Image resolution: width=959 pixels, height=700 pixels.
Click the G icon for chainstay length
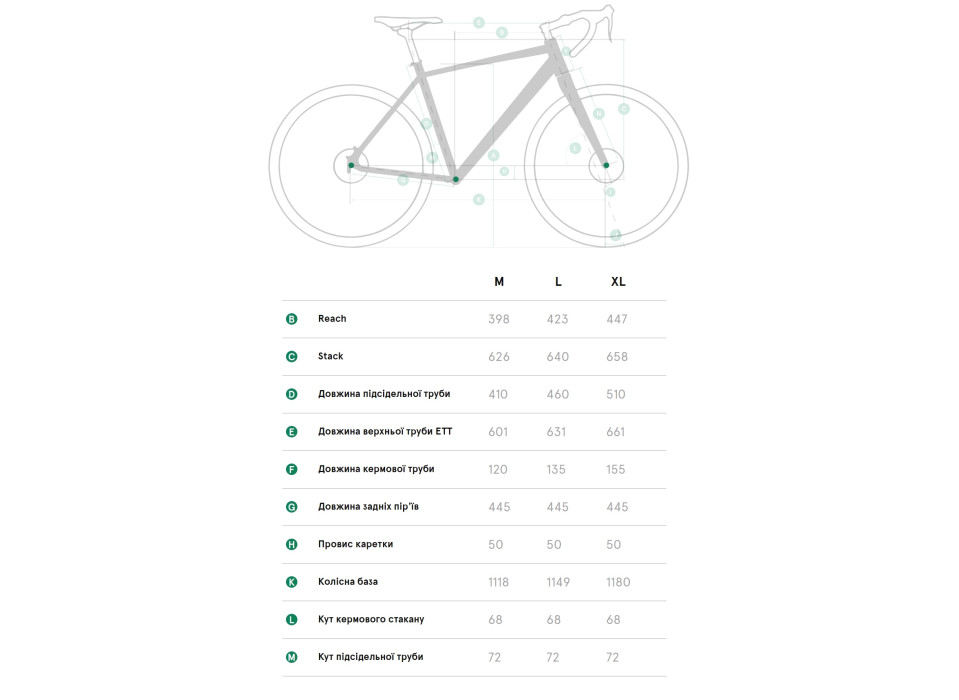tap(292, 507)
